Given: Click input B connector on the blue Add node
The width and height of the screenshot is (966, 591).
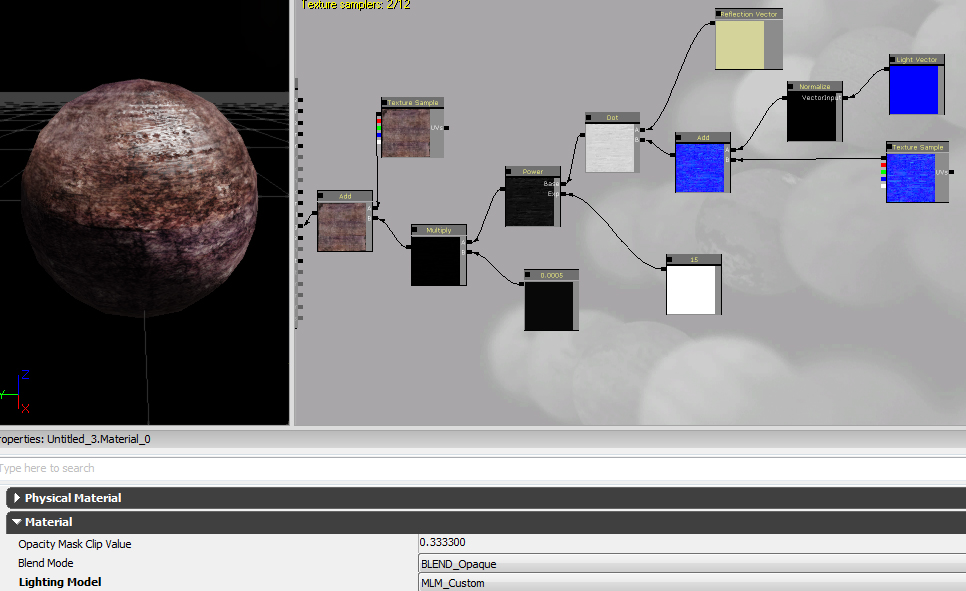Looking at the screenshot, I should point(733,160).
